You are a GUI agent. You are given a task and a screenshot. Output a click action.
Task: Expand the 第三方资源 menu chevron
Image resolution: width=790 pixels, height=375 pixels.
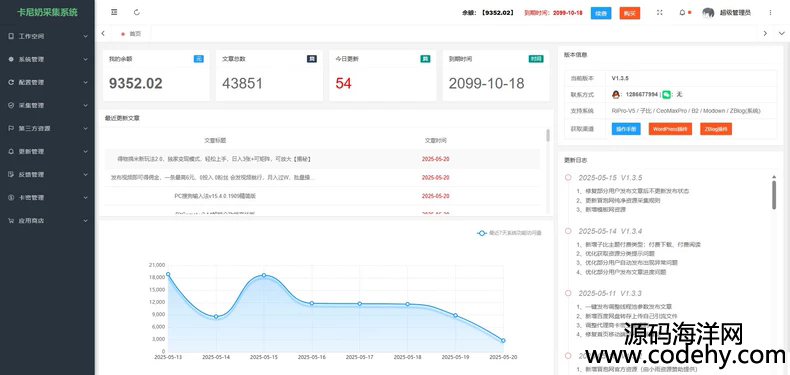(86, 129)
